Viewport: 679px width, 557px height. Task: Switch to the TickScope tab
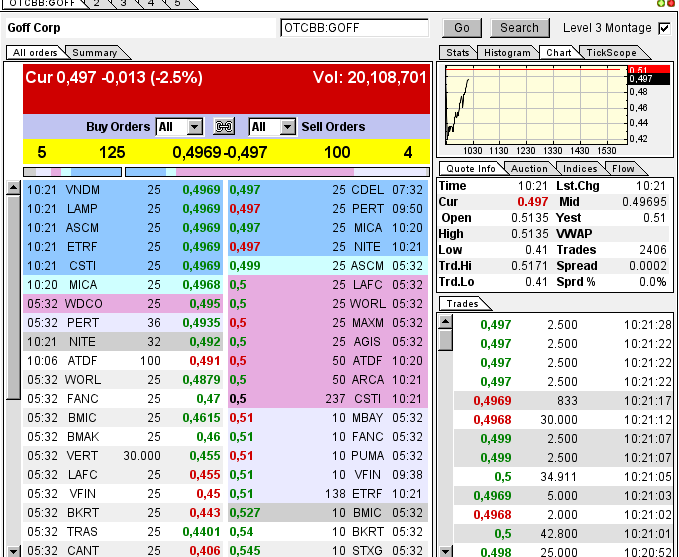click(x=611, y=52)
